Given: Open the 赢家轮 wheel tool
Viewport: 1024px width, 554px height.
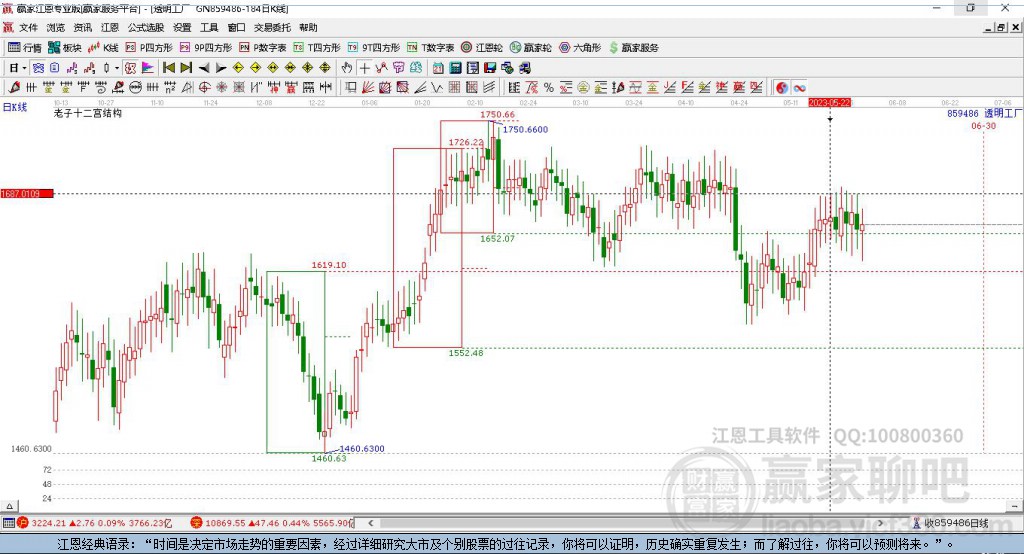Looking at the screenshot, I should point(531,48).
